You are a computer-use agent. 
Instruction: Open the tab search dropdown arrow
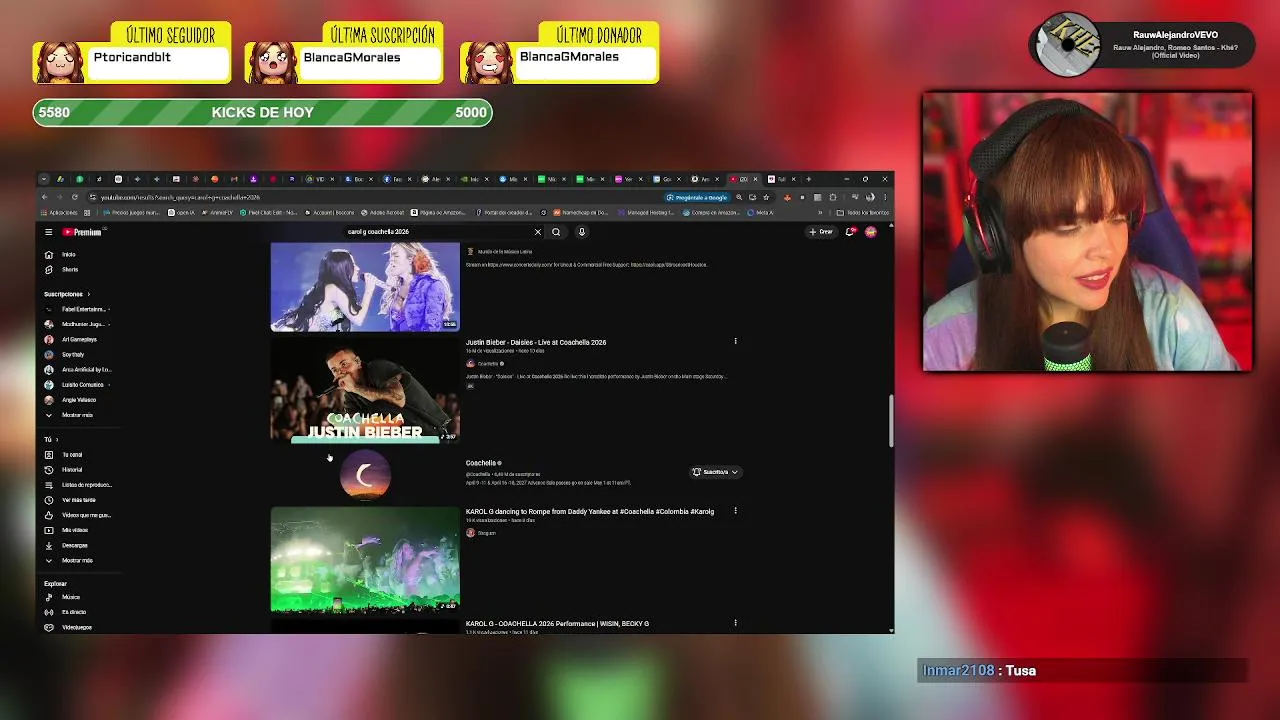point(44,179)
